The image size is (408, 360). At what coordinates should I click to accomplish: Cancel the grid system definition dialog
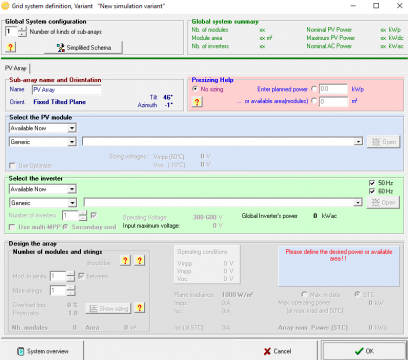277,351
